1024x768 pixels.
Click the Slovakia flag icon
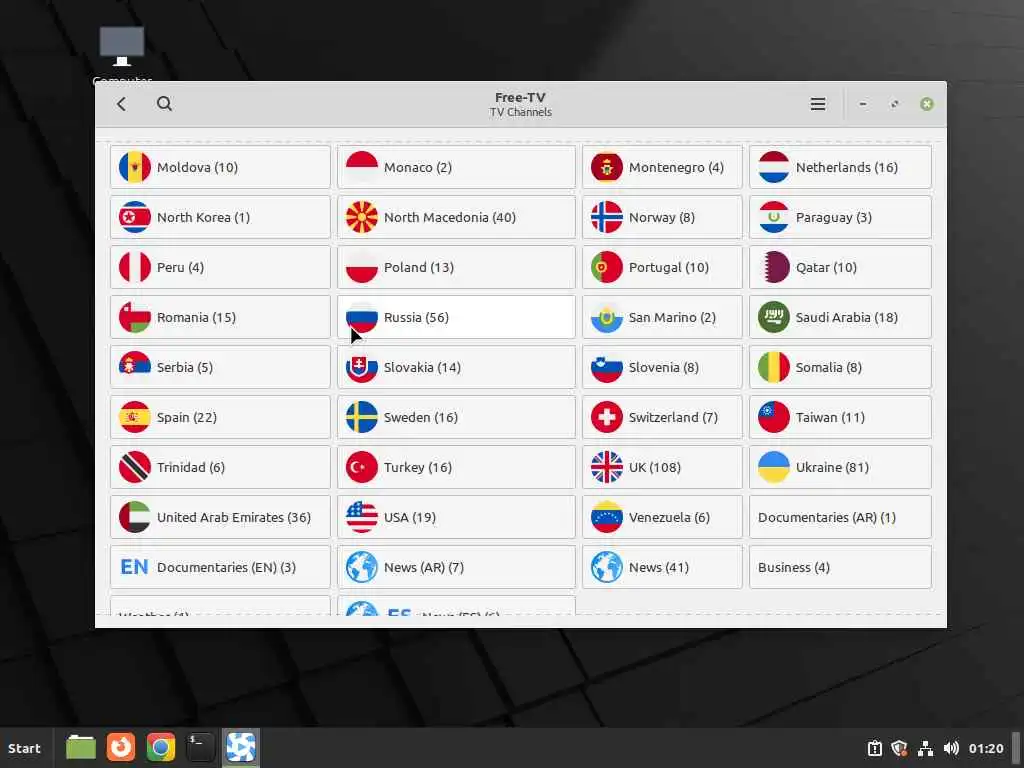click(362, 367)
